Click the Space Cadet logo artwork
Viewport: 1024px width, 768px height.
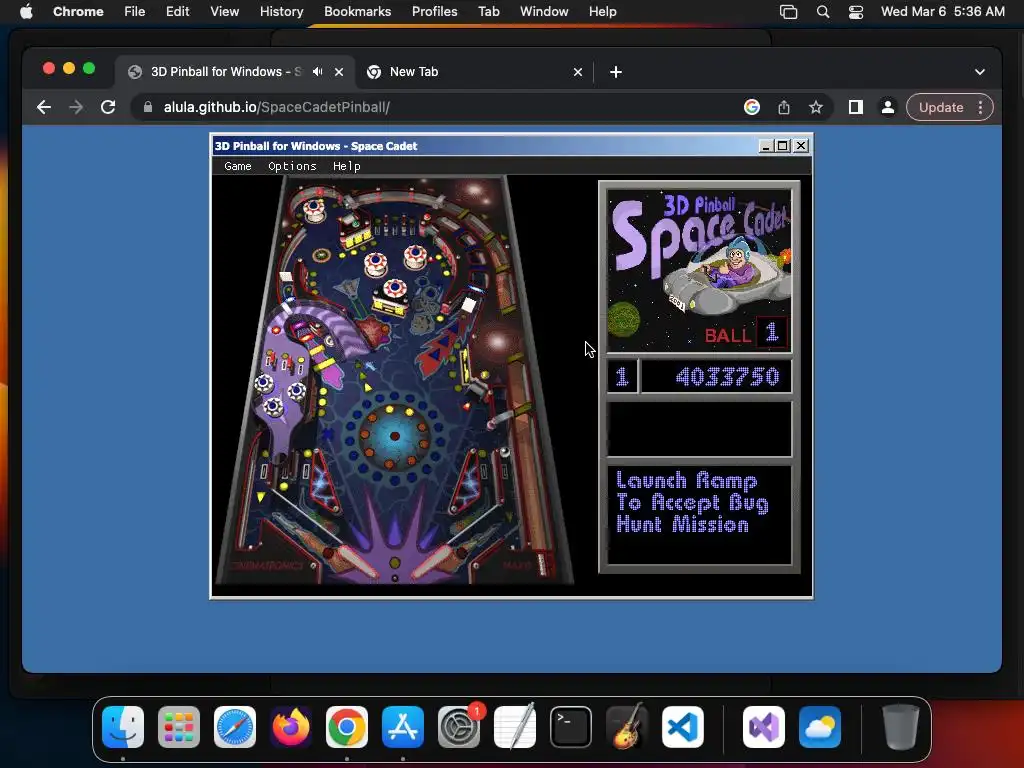tap(699, 270)
